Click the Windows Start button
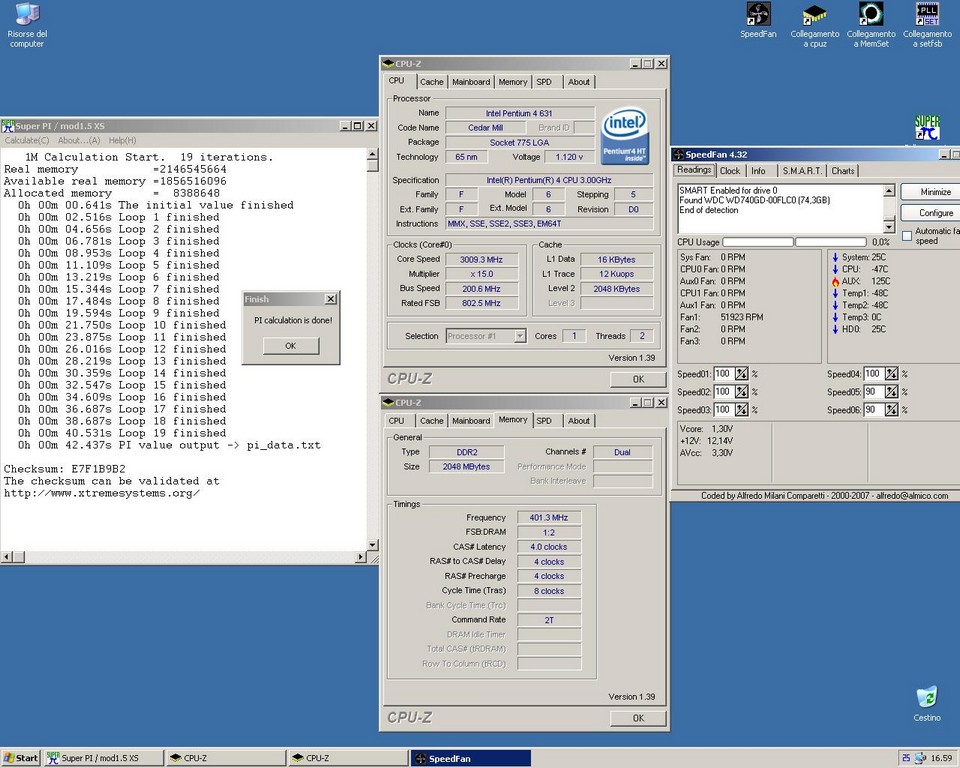960x768 pixels. (x=21, y=758)
